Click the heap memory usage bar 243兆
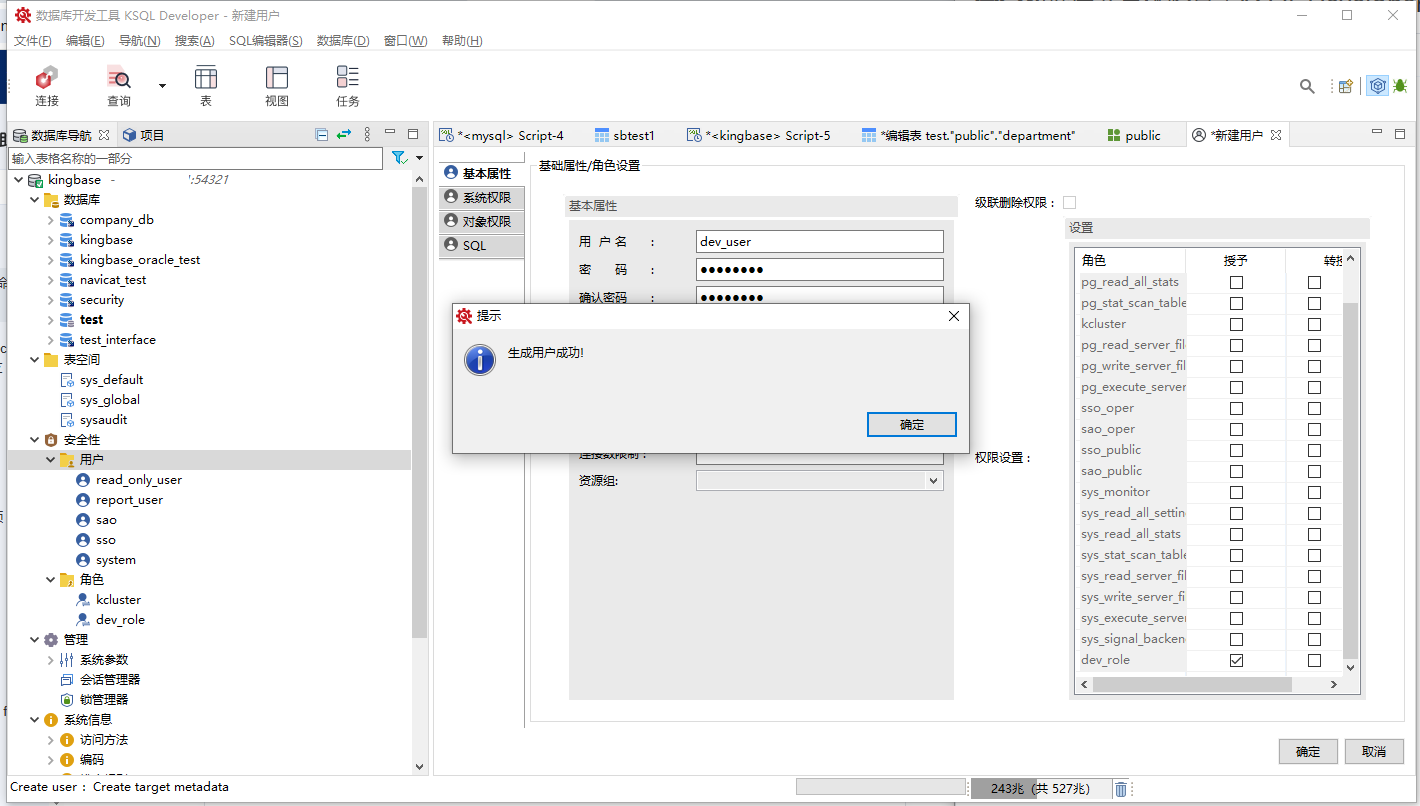Viewport: 1420px width, 806px height. coord(1040,788)
